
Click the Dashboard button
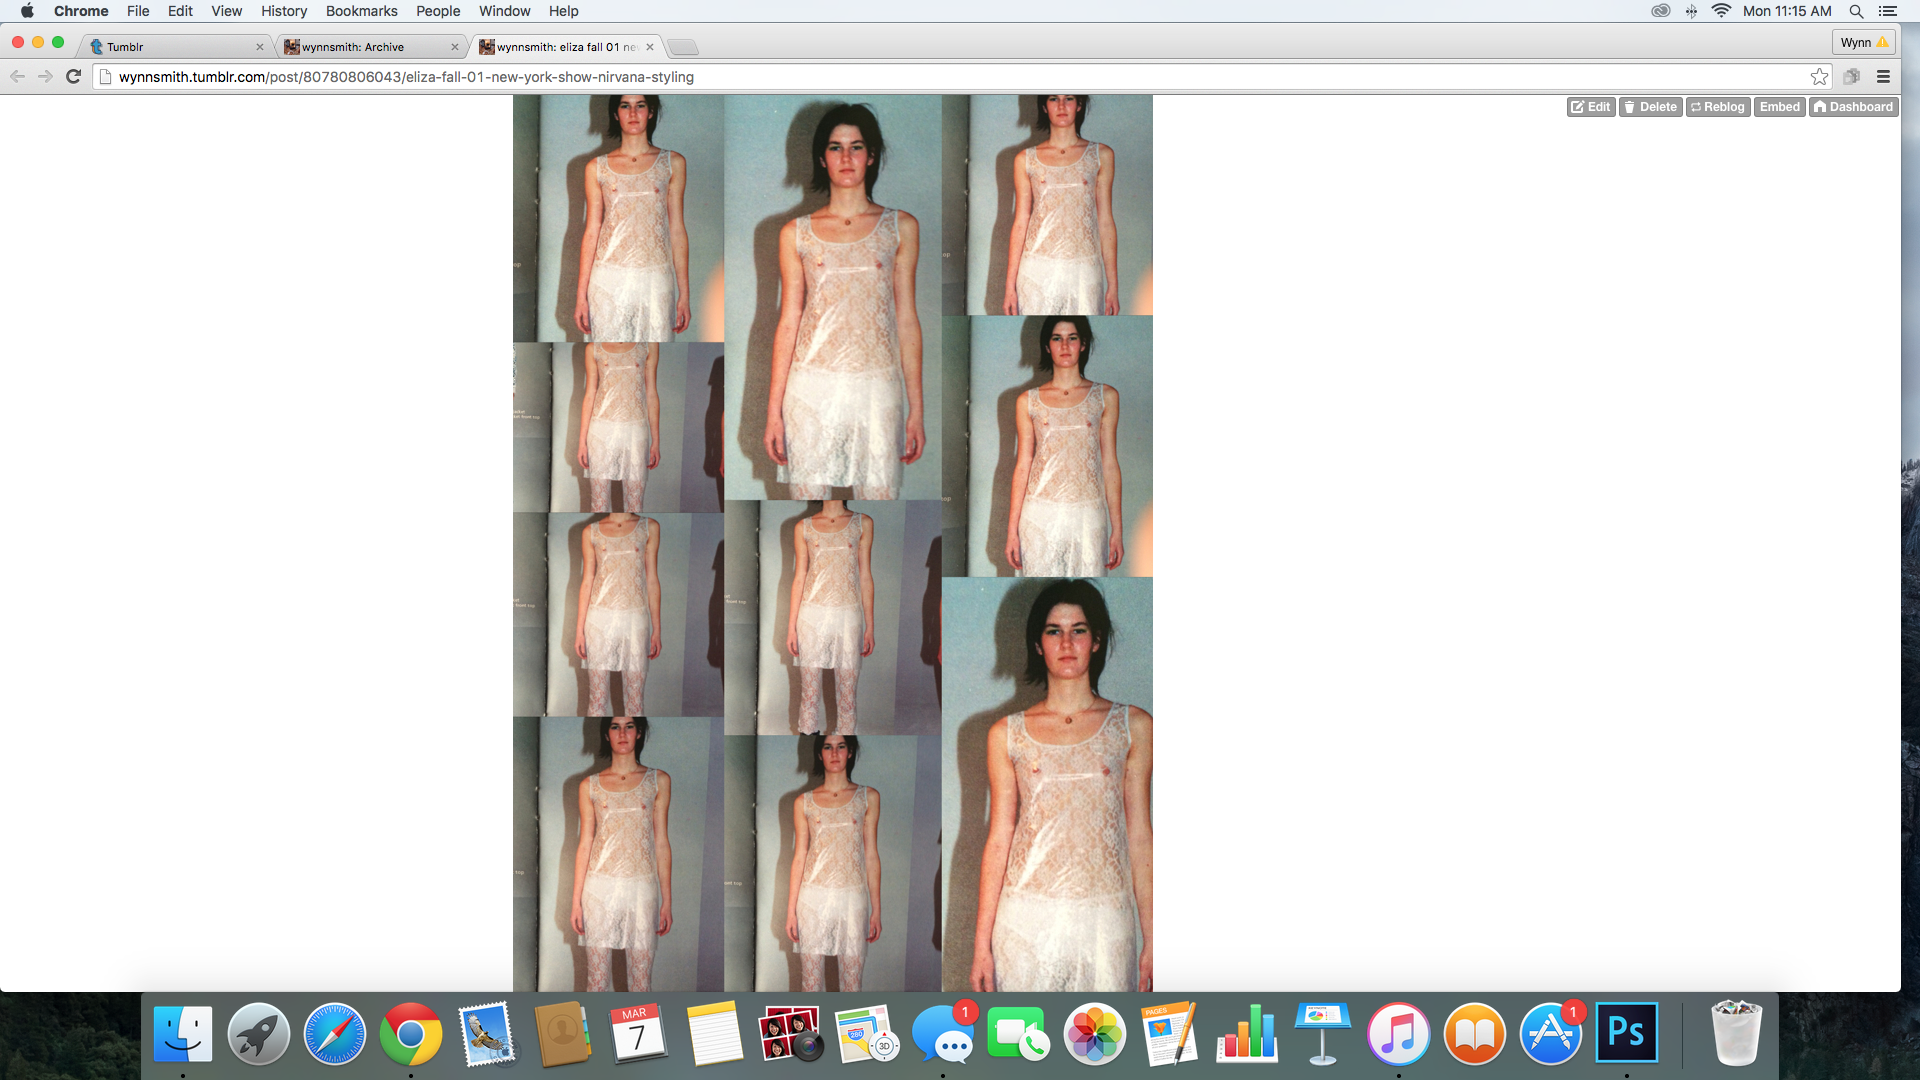pyautogui.click(x=1853, y=107)
